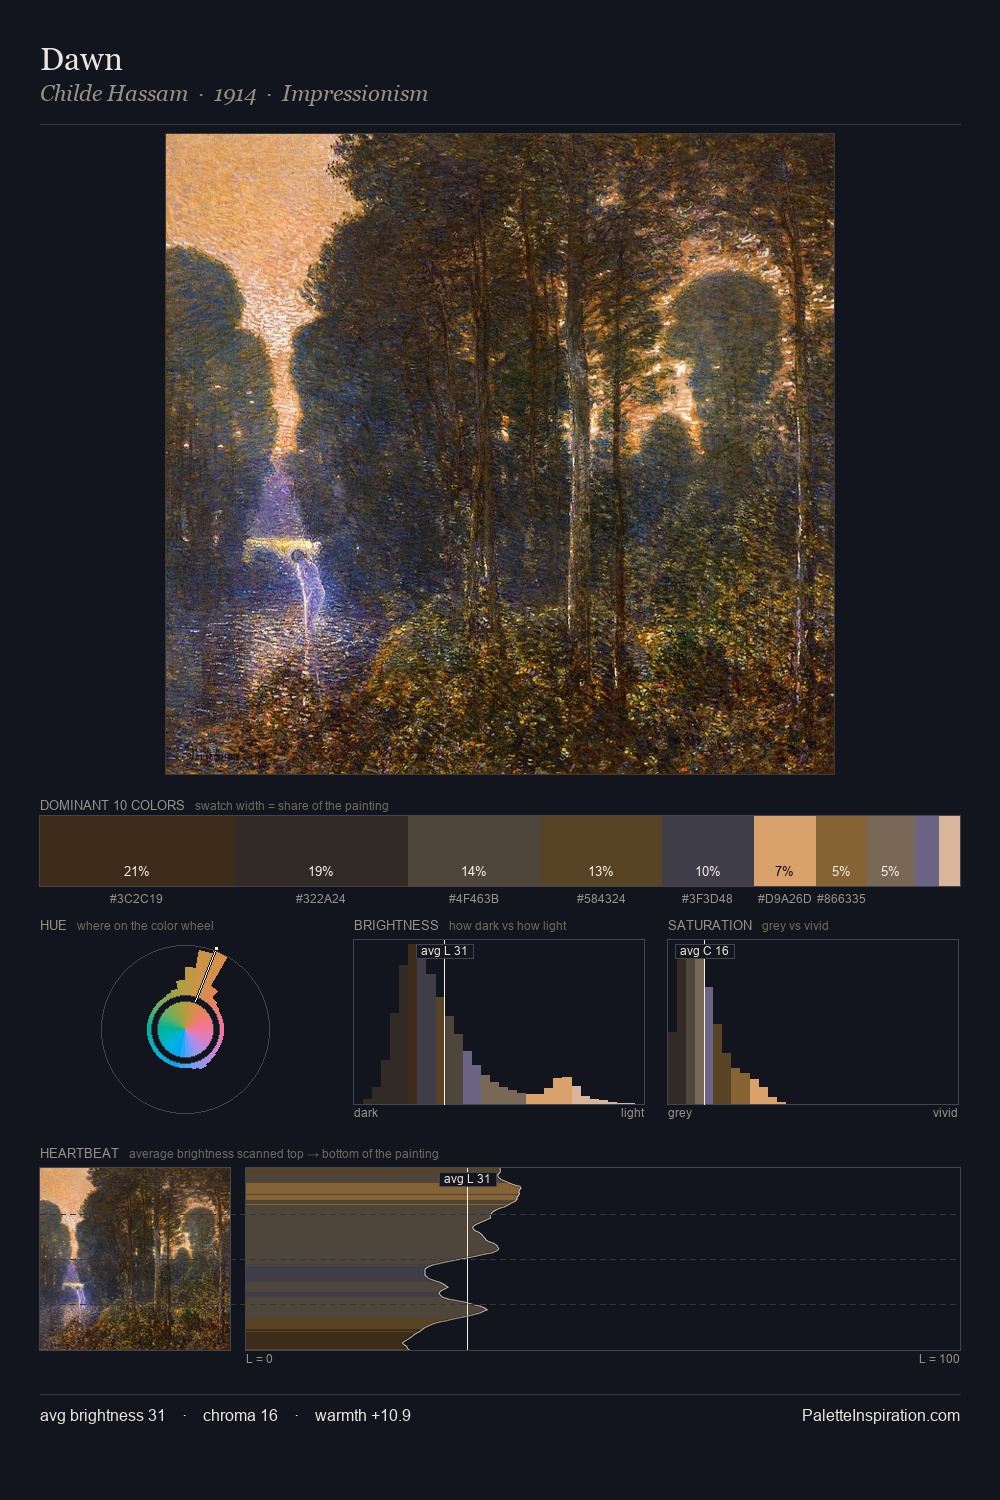Click footer text 'warmth +10.9'
This screenshot has width=1000, height=1500.
(x=363, y=1415)
